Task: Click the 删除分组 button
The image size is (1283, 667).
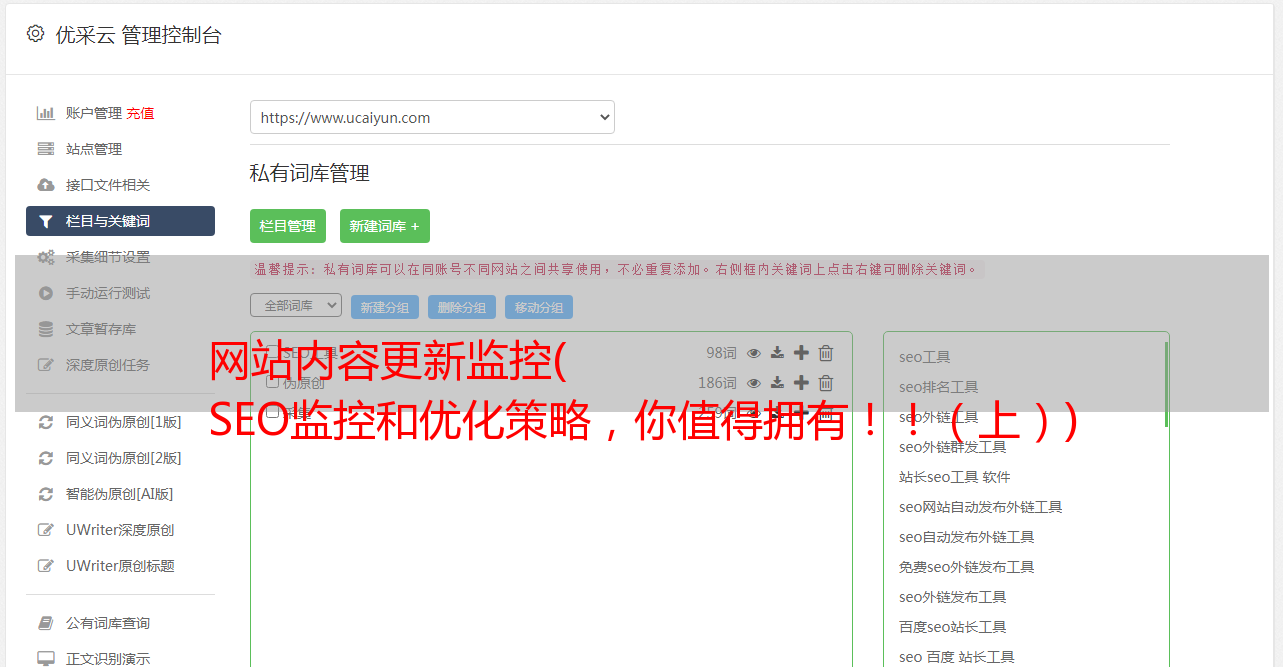Action: (x=462, y=307)
